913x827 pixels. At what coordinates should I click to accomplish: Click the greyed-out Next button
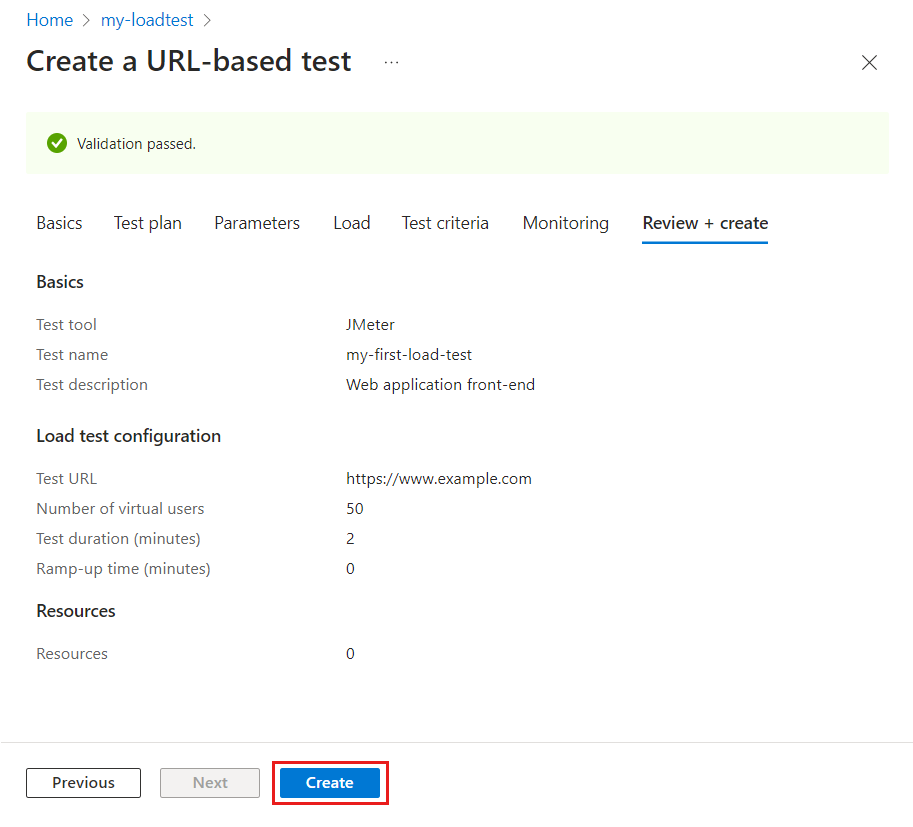tap(210, 783)
